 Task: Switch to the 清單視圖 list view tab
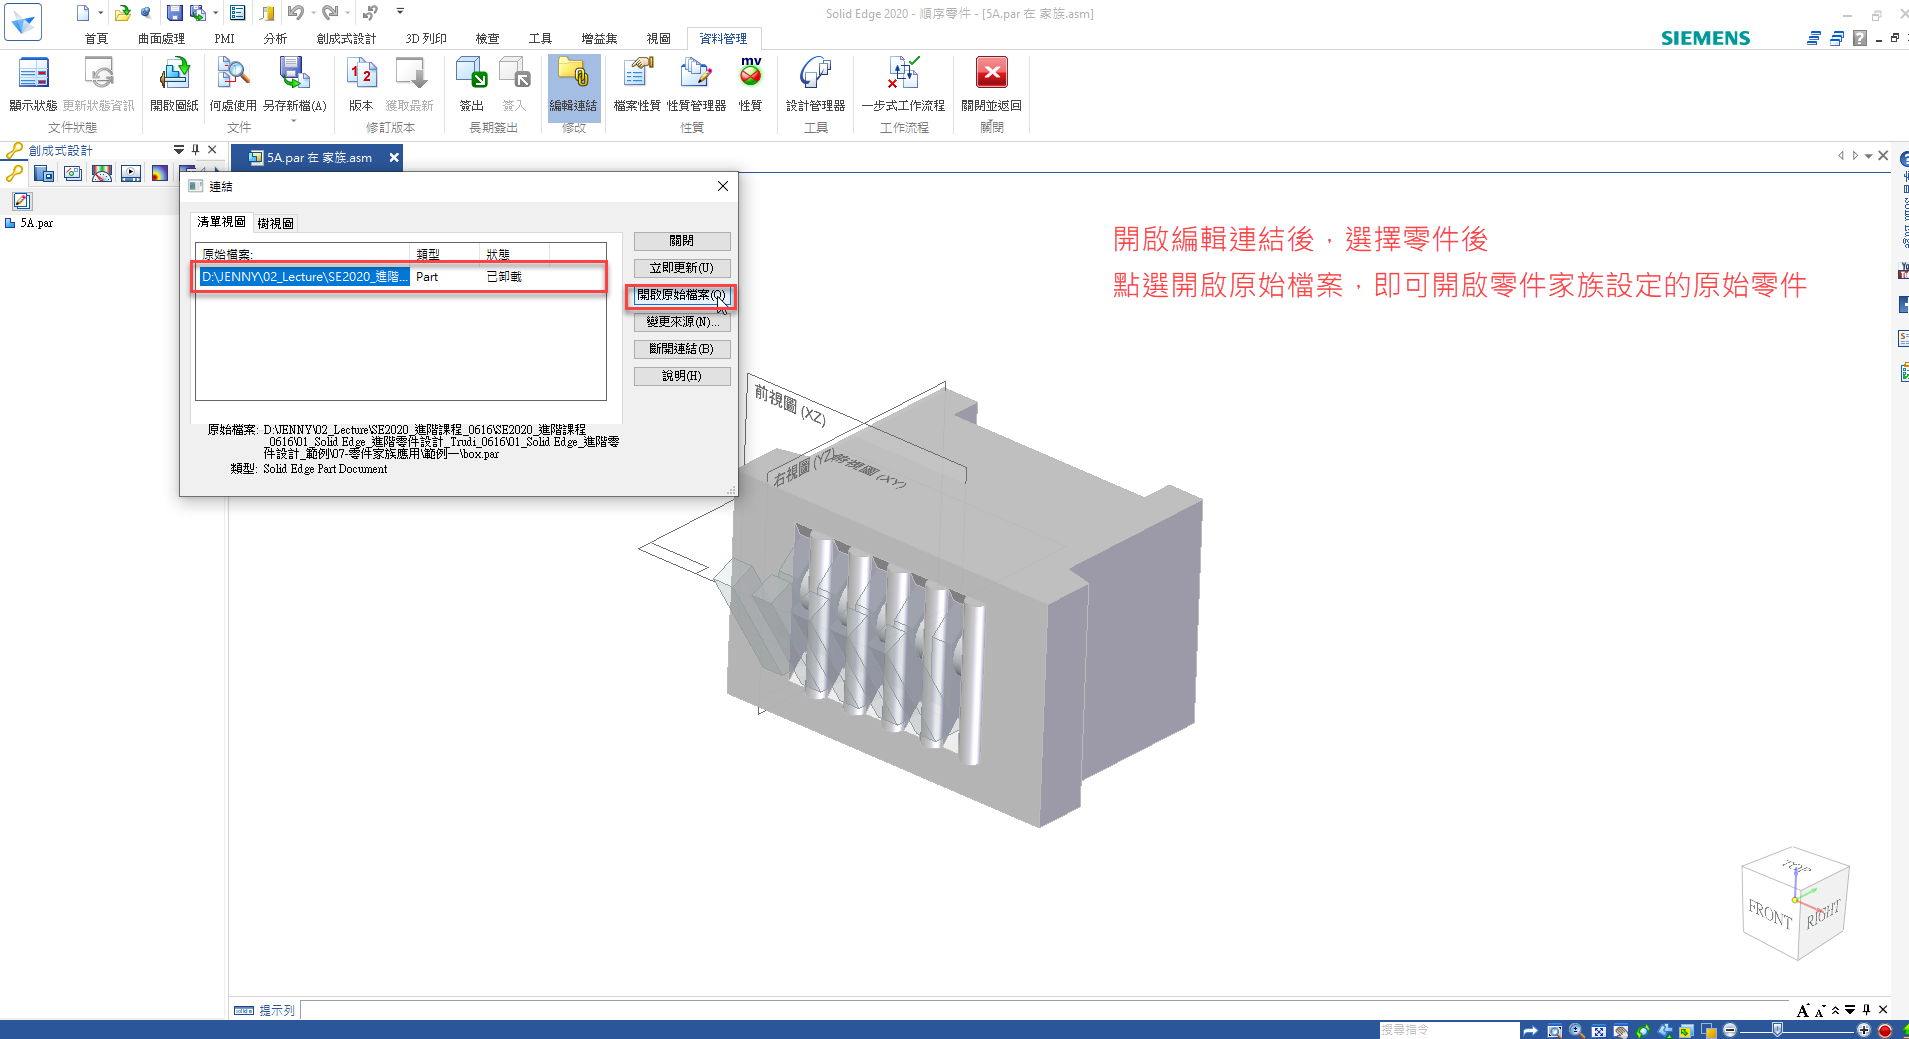point(221,222)
